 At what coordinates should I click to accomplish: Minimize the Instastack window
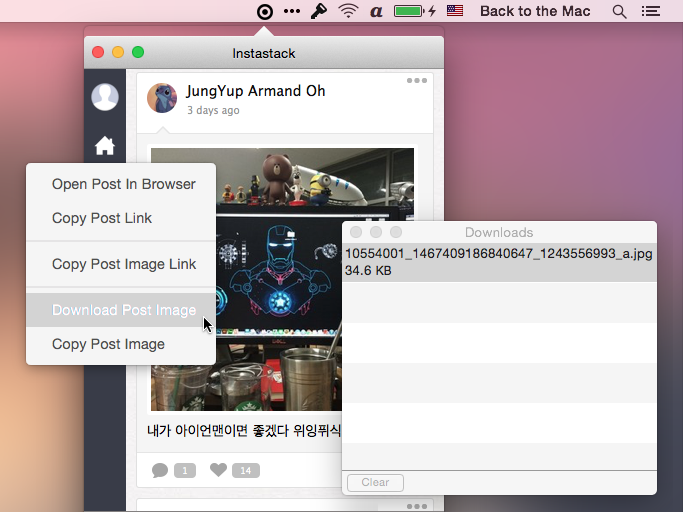(x=118, y=53)
